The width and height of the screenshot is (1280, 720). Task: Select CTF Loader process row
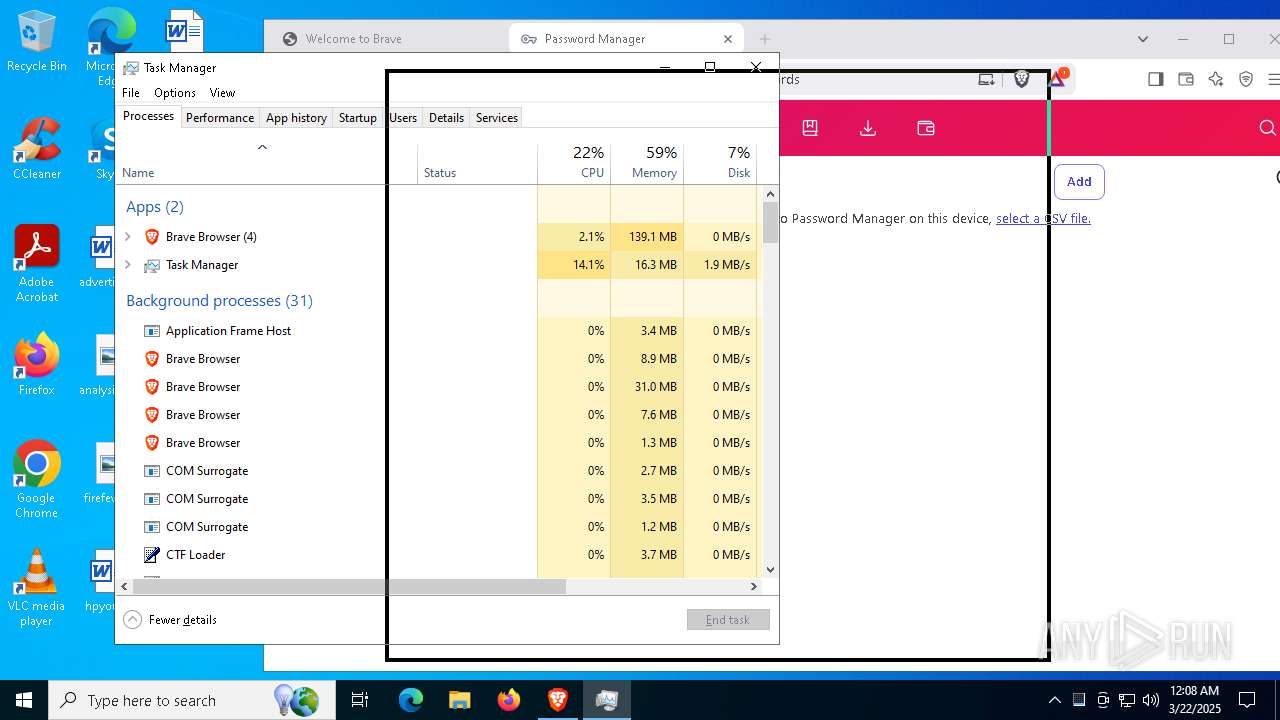[438, 555]
